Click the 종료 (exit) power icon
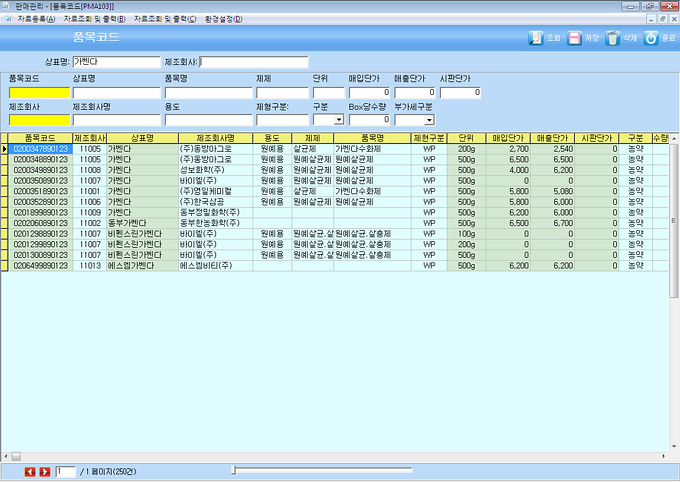The image size is (680, 482). (x=651, y=38)
